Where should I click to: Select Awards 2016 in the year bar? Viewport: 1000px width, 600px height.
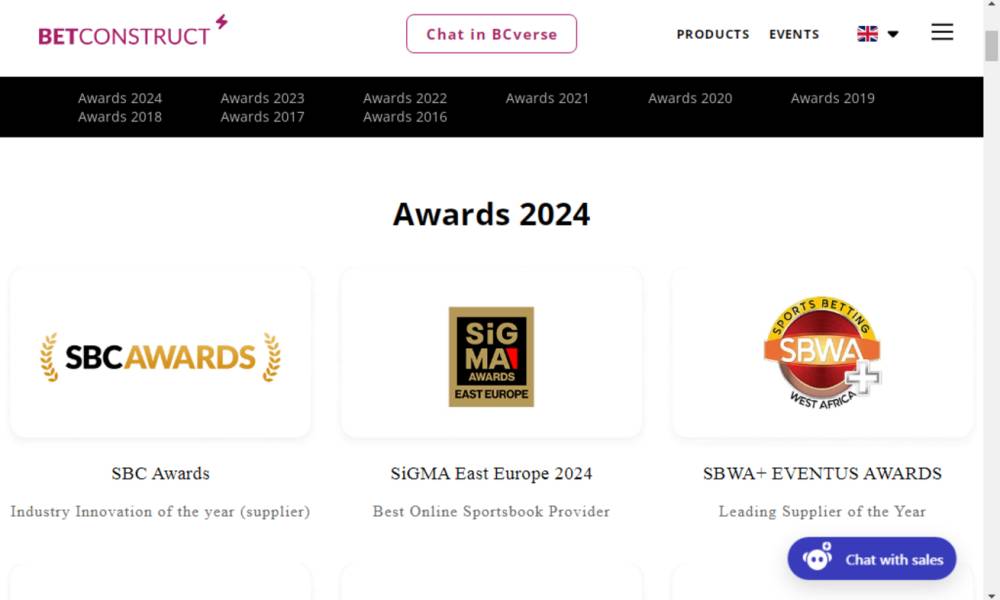point(405,117)
